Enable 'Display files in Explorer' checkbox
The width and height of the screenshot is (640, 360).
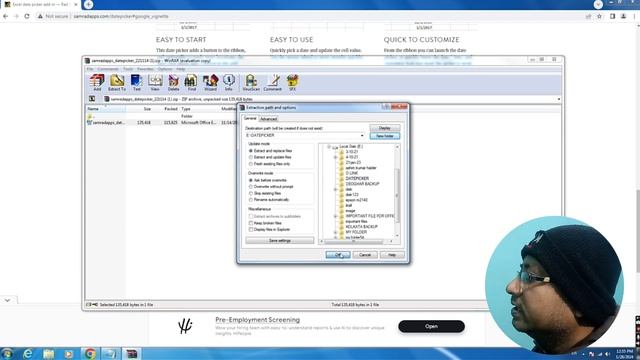pos(251,229)
